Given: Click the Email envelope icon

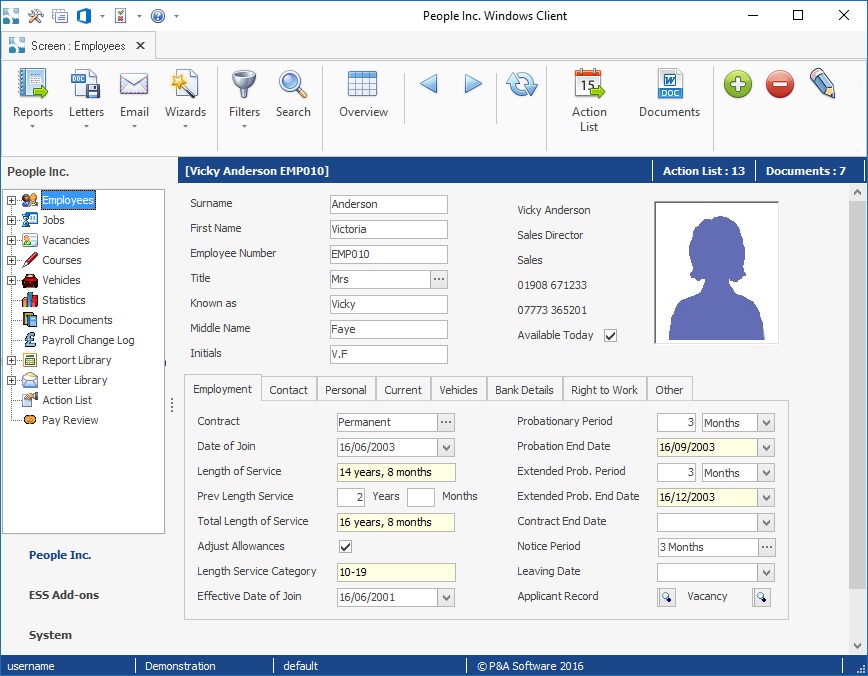Looking at the screenshot, I should coord(134,85).
